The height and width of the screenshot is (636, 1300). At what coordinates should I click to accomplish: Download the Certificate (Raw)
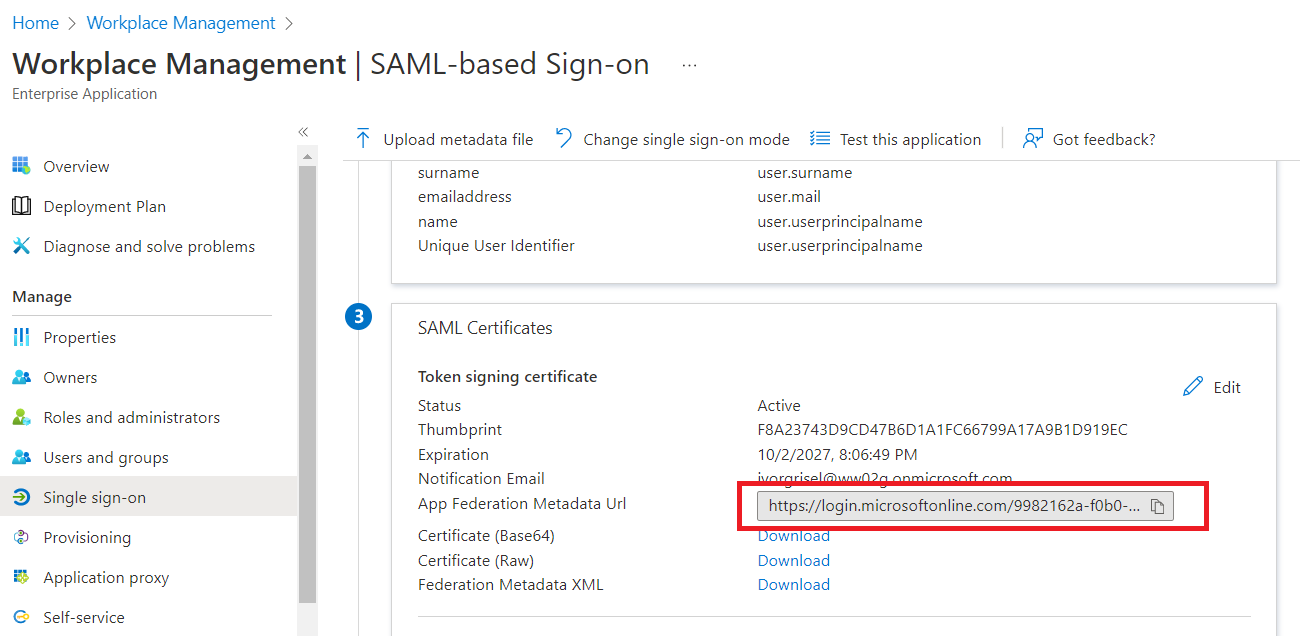[794, 560]
